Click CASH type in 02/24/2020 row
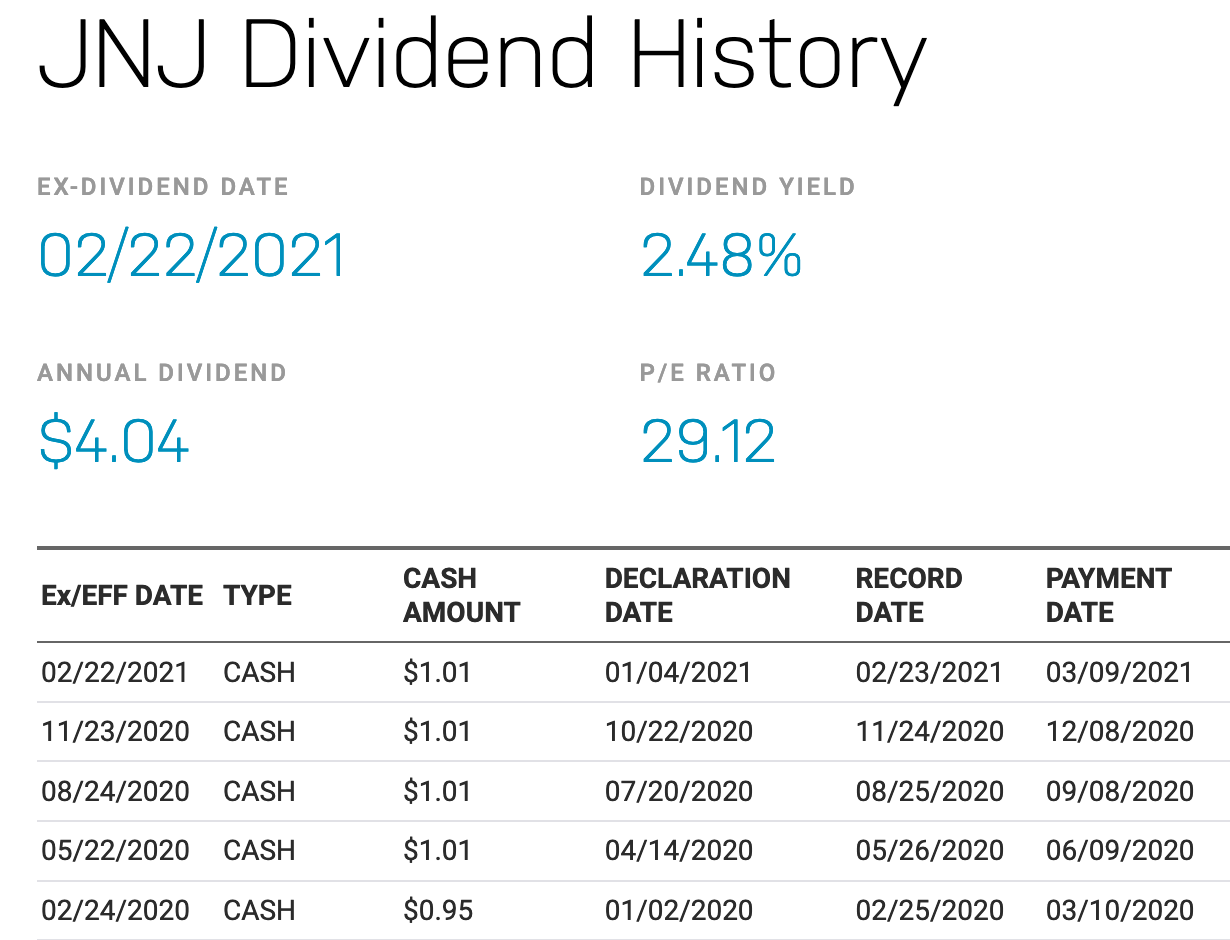Image resolution: width=1230 pixels, height=940 pixels. 260,911
